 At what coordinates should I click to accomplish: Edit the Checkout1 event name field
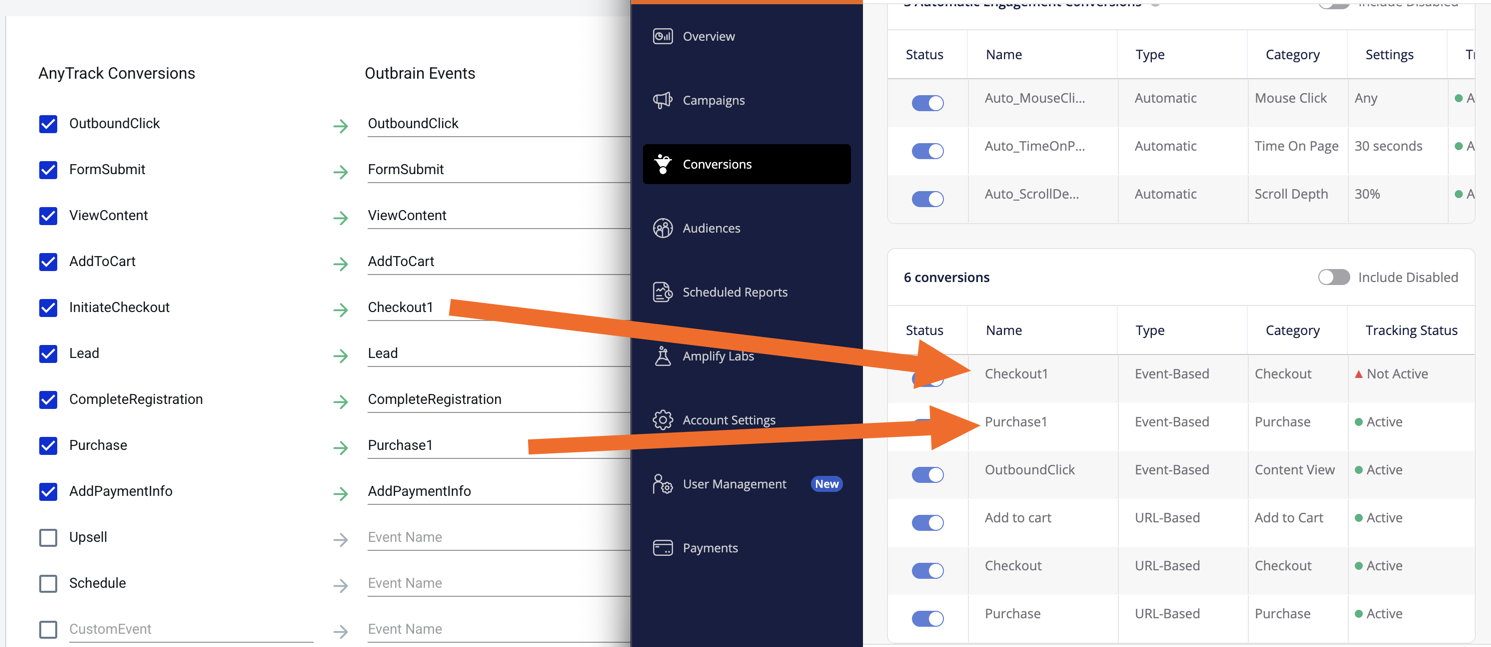(x=498, y=308)
